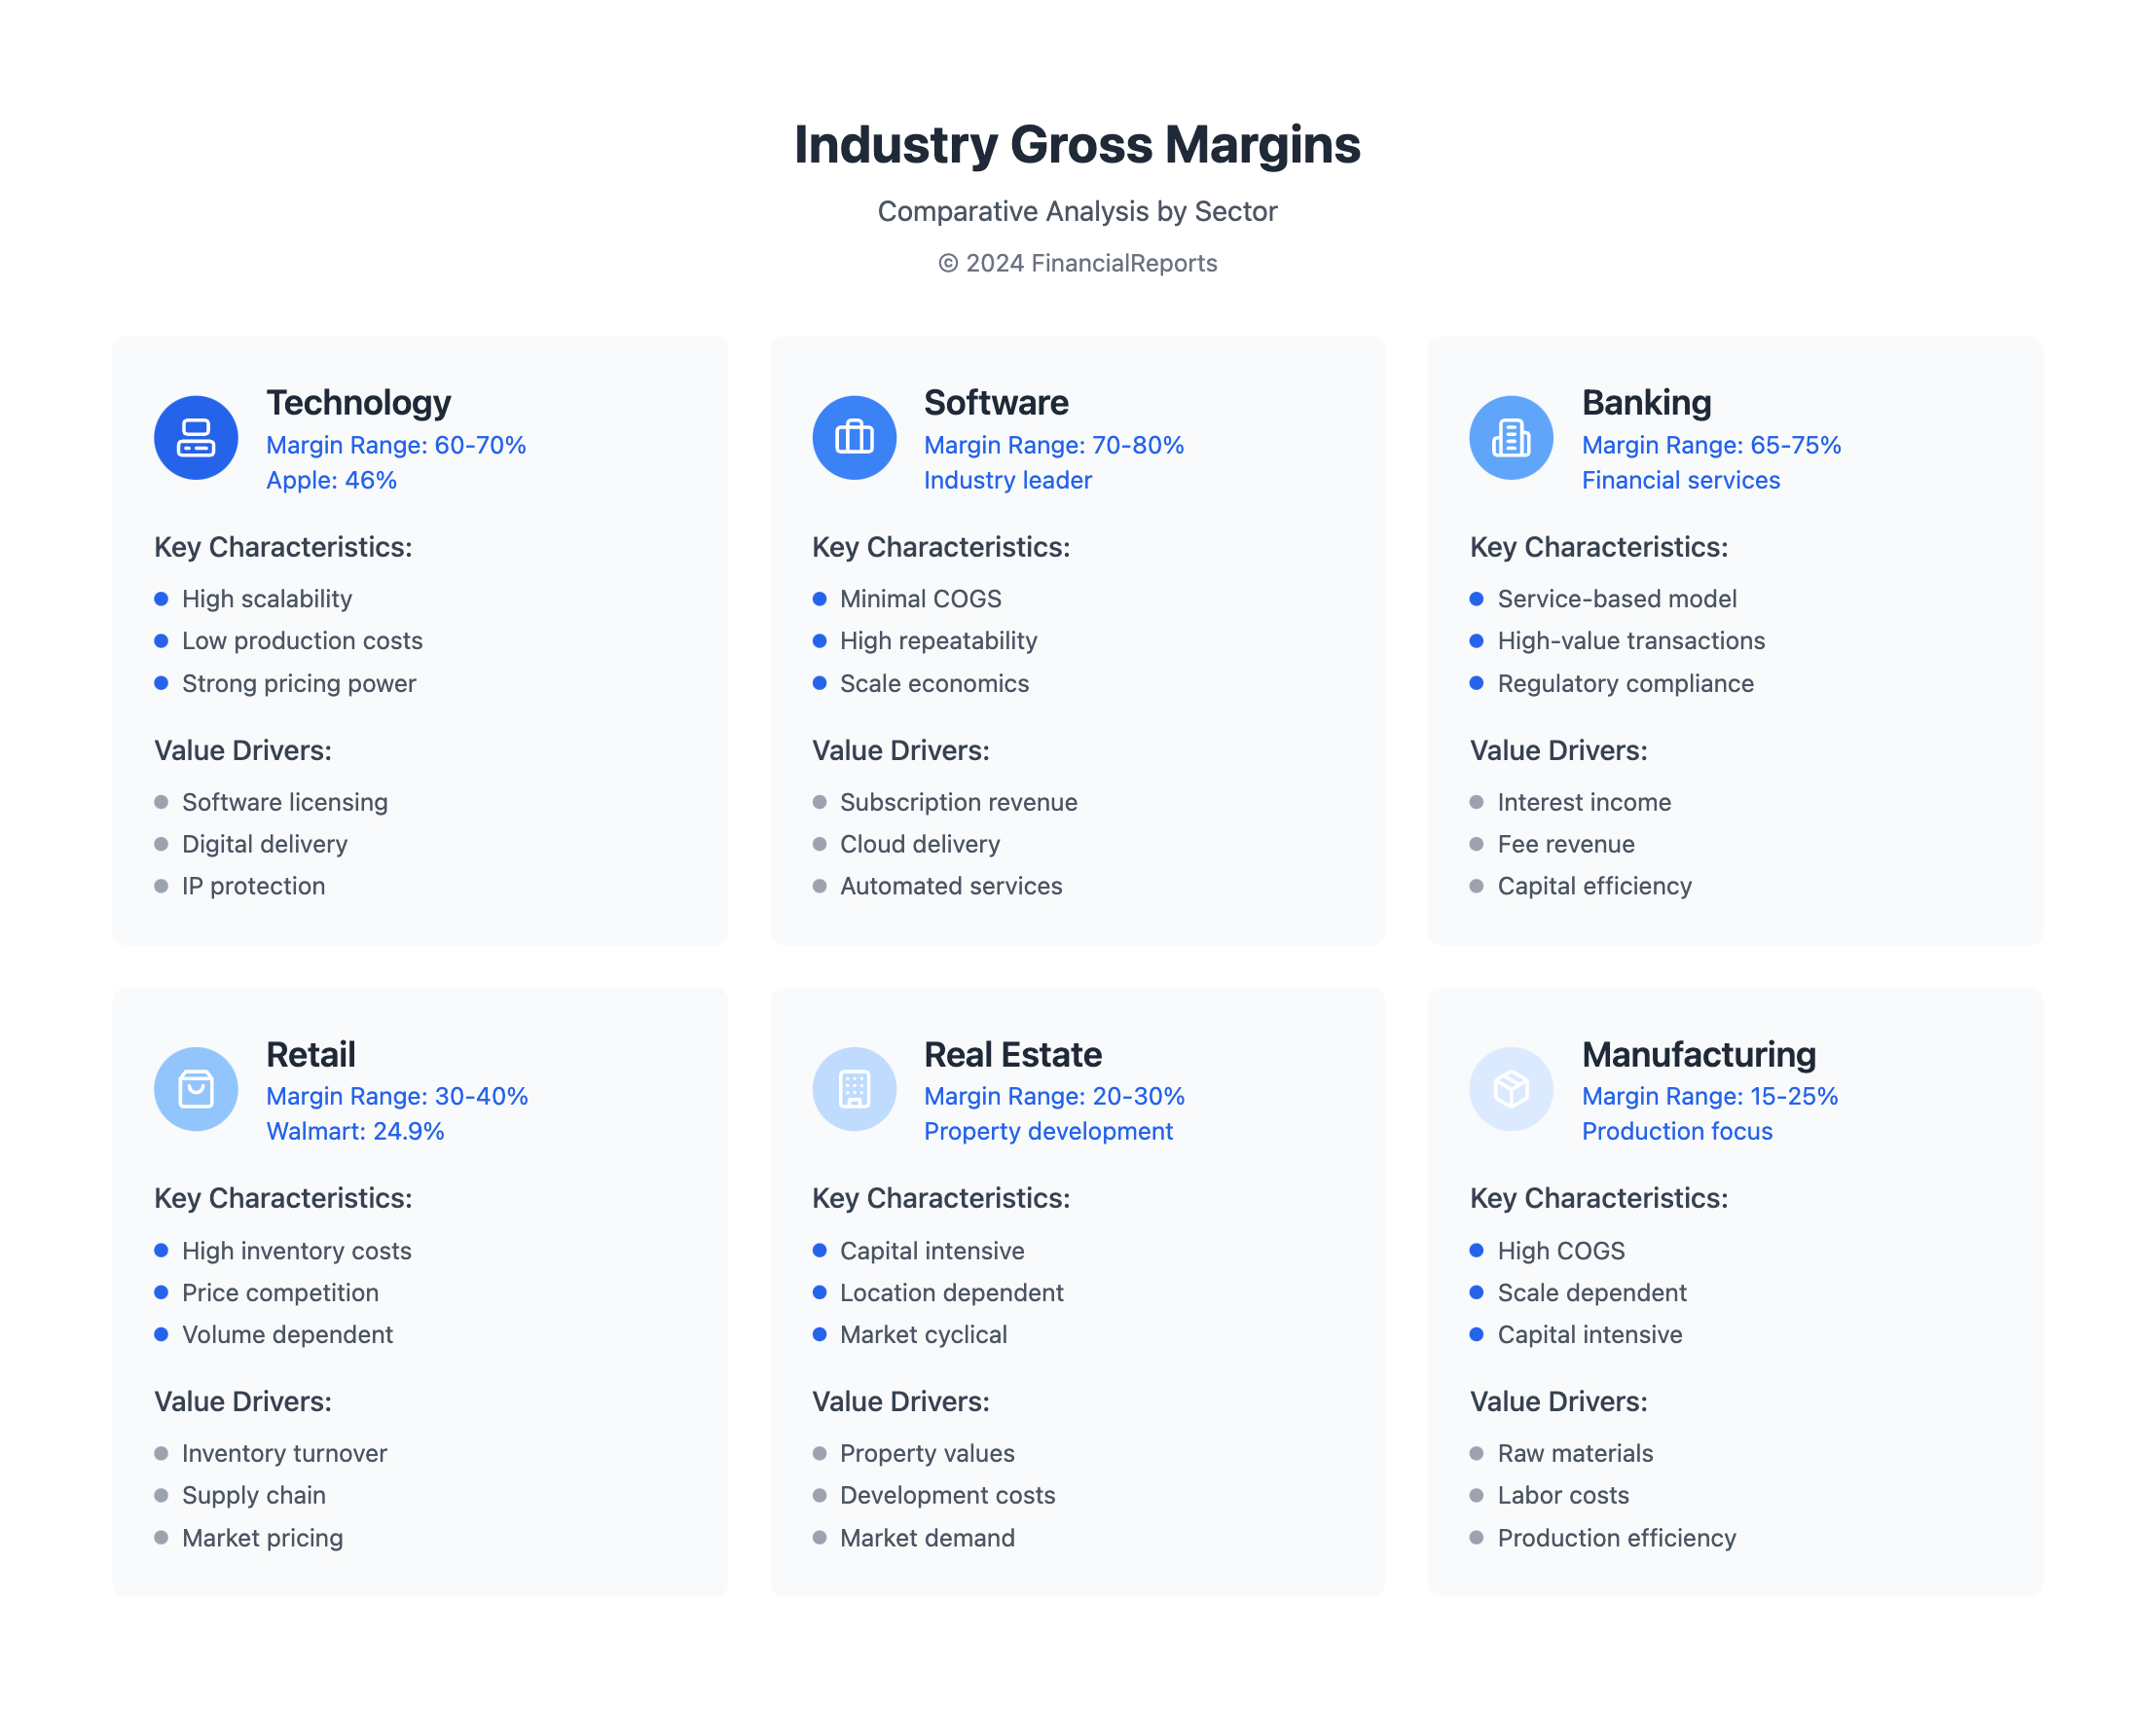Click the High scalability bullet item
Image resolution: width=2156 pixels, height=1709 pixels.
tap(267, 599)
